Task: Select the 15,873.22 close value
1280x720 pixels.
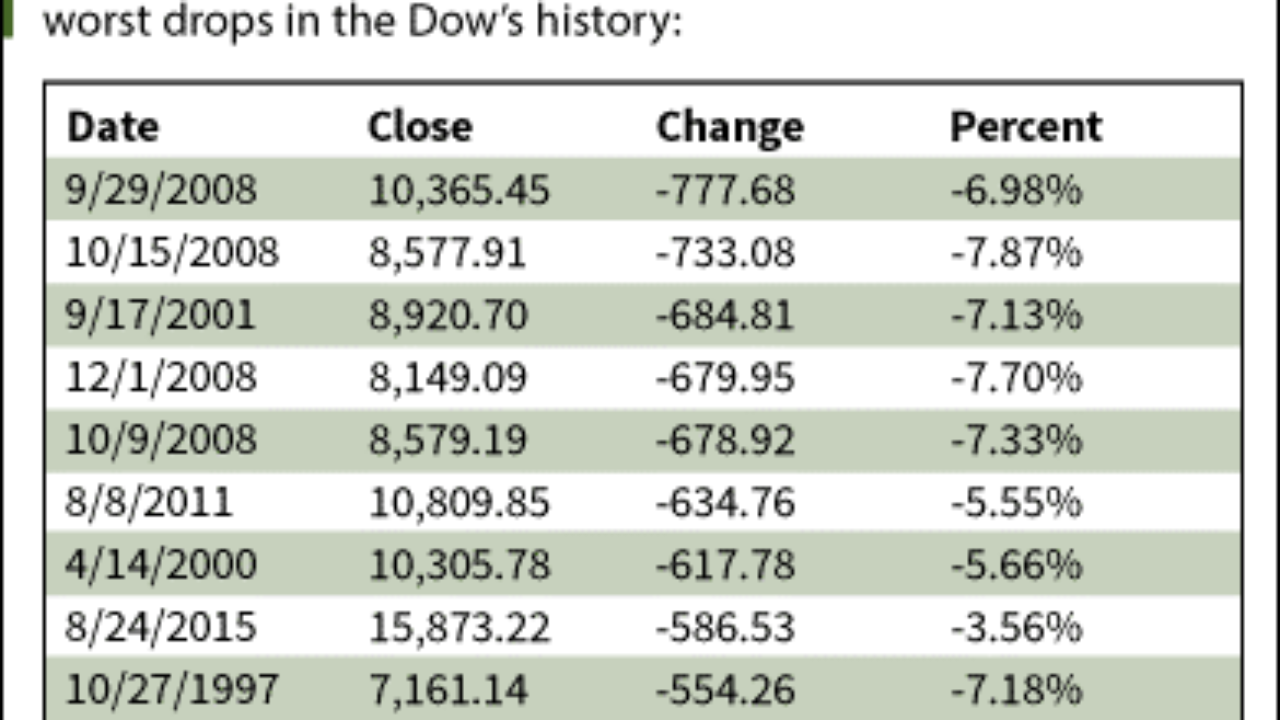Action: pos(459,628)
